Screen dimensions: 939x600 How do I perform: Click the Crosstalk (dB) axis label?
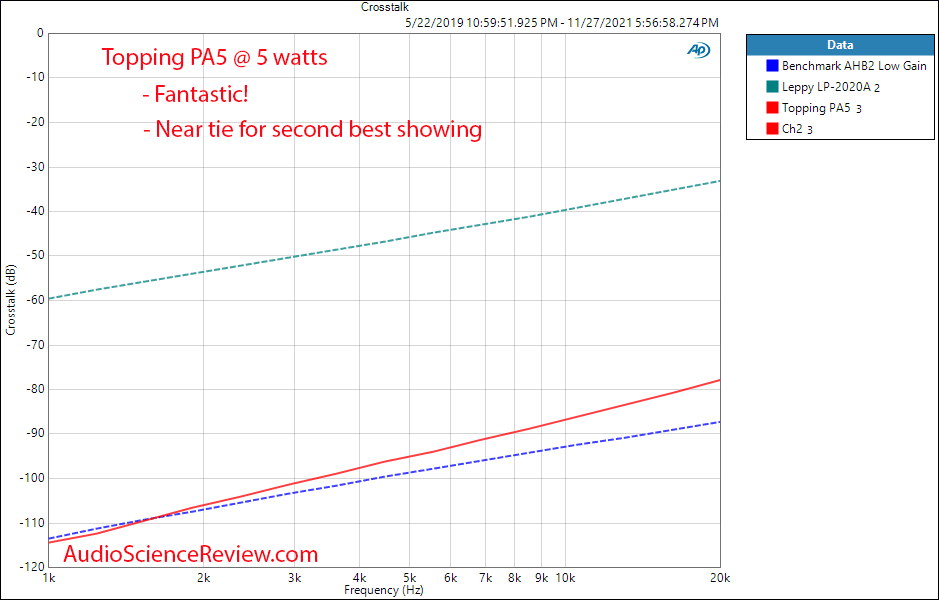point(11,299)
